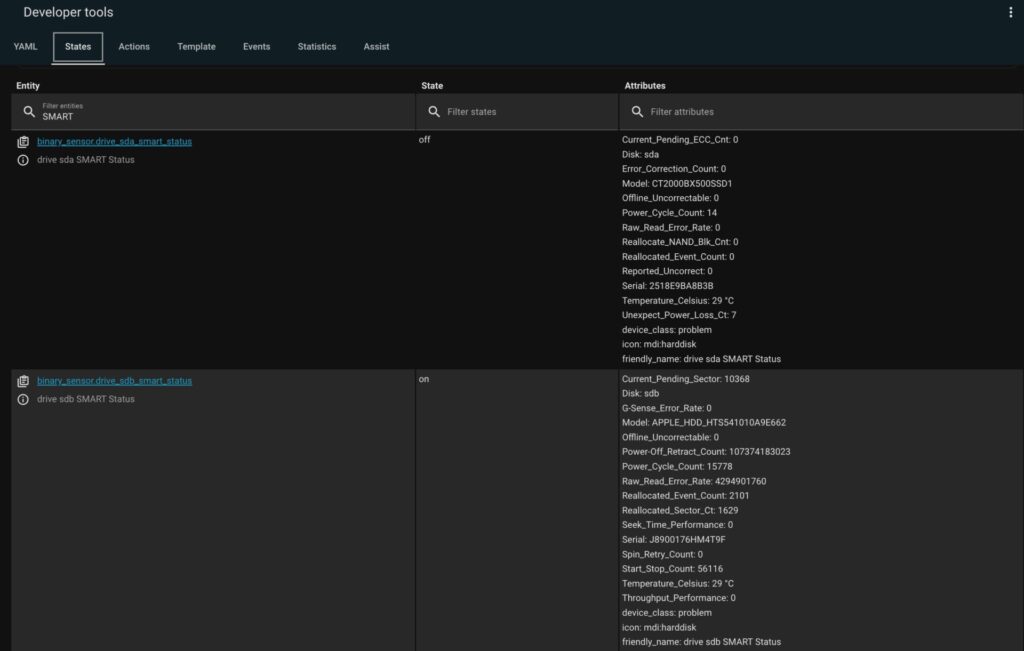
Task: Open binary_sensor.drive_sda_smart_status link
Action: point(114,142)
